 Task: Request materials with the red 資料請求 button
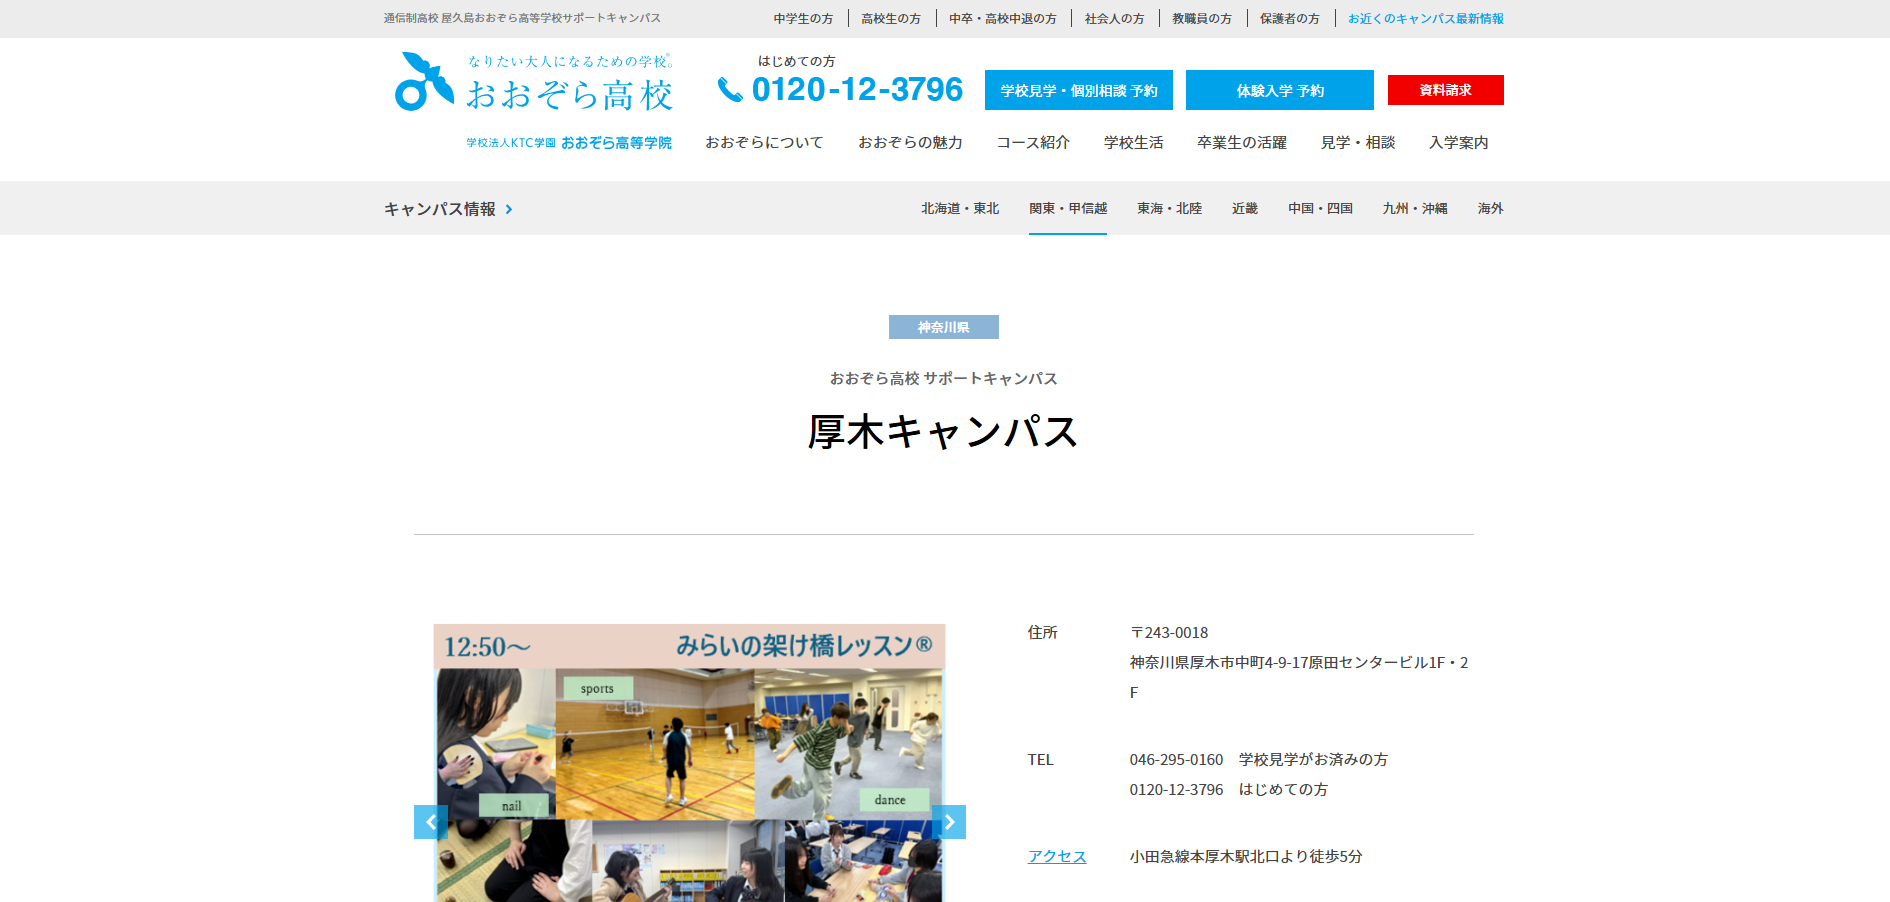point(1445,90)
